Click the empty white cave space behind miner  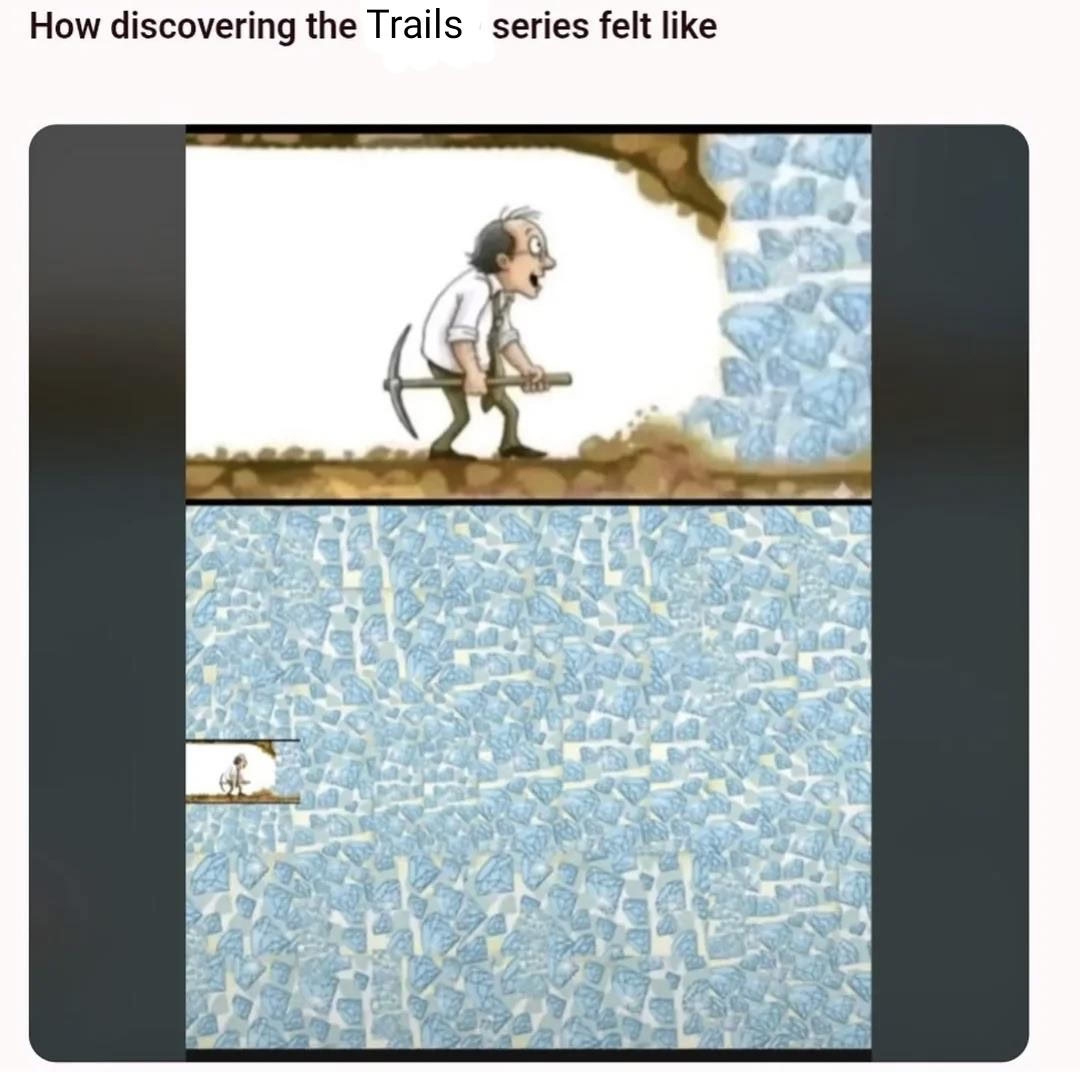coord(296,296)
